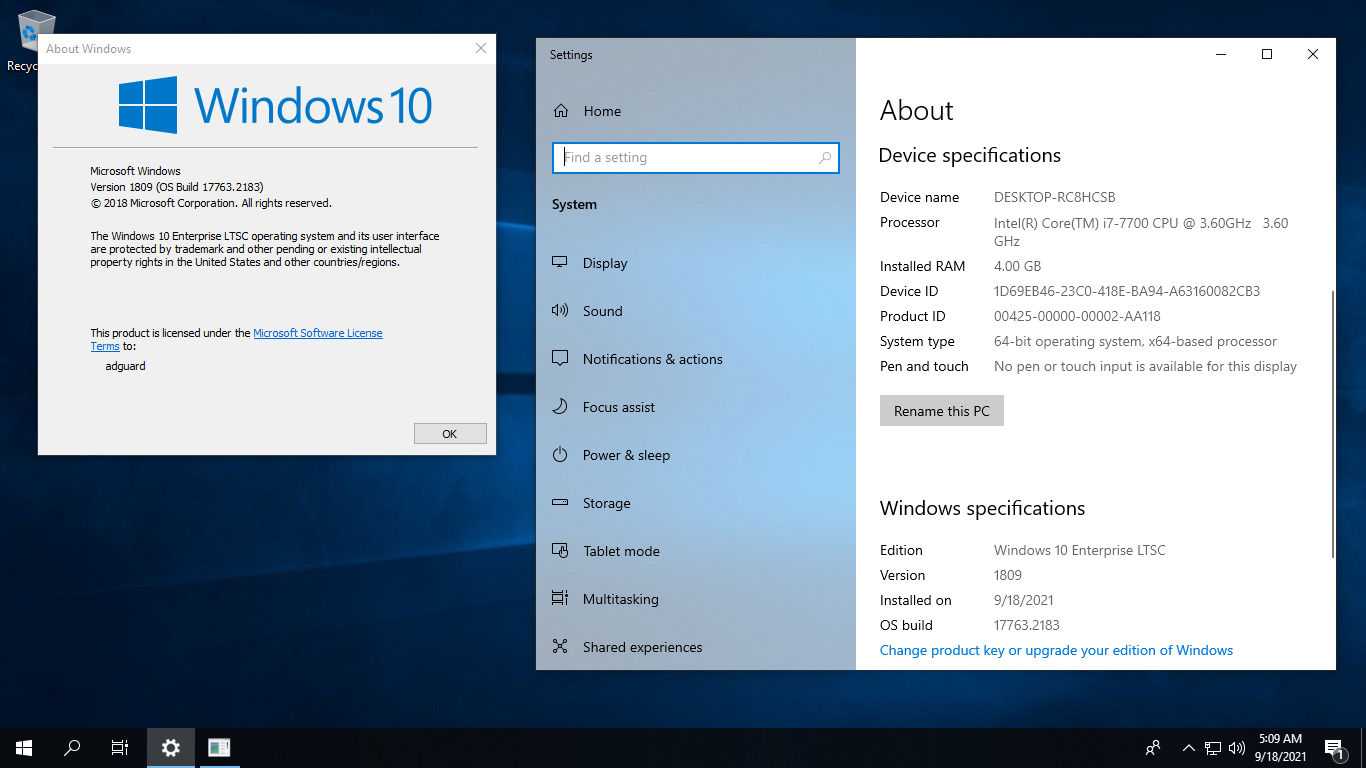Screen dimensions: 1366x768
Task: Open Display settings via its monitor icon
Action: pyautogui.click(x=560, y=263)
